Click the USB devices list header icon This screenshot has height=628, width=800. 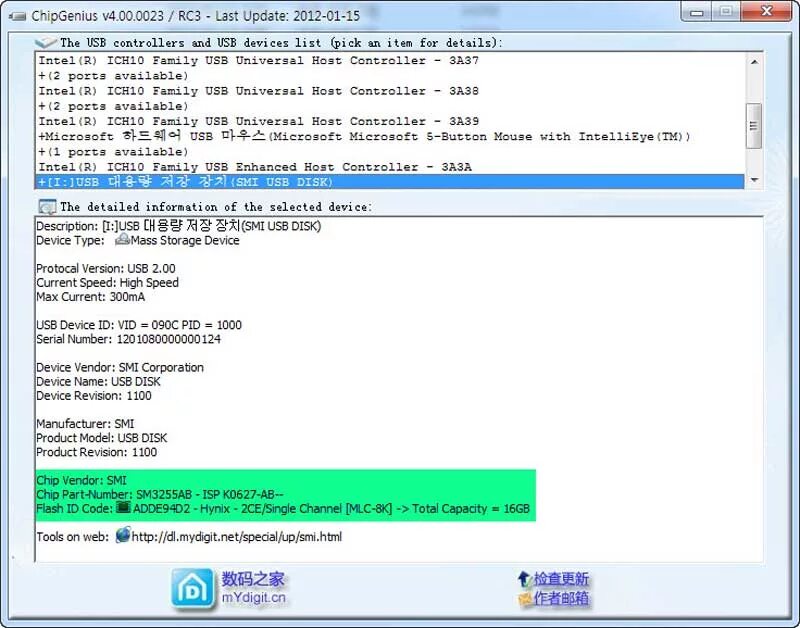pyautogui.click(x=45, y=42)
